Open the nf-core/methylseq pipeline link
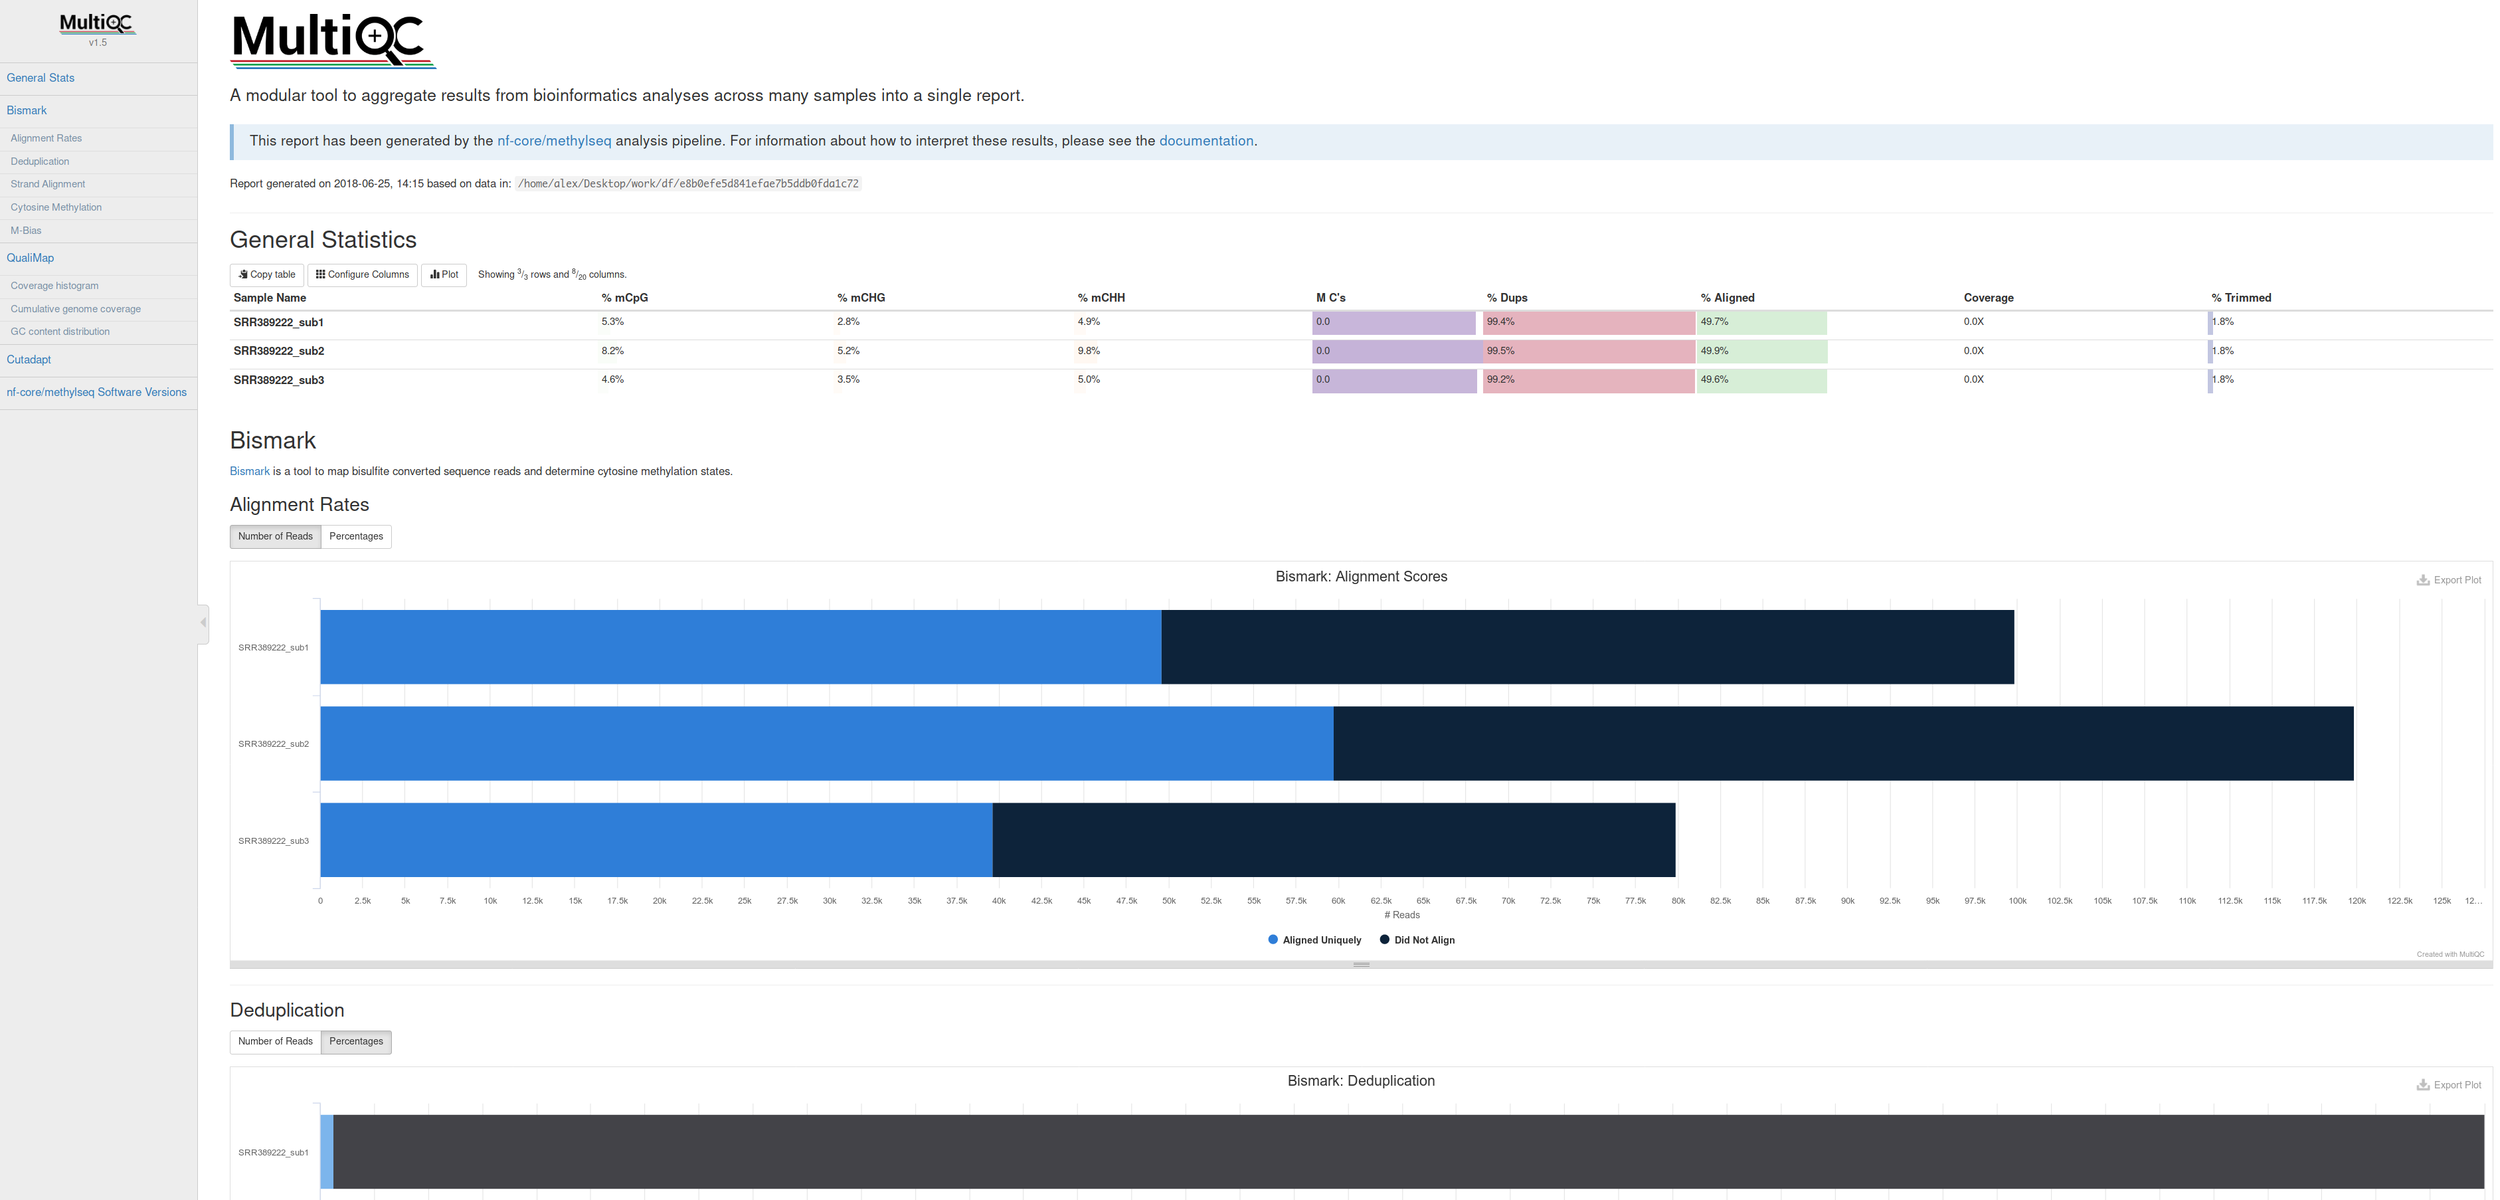Viewport: 2500px width, 1200px height. coord(554,141)
